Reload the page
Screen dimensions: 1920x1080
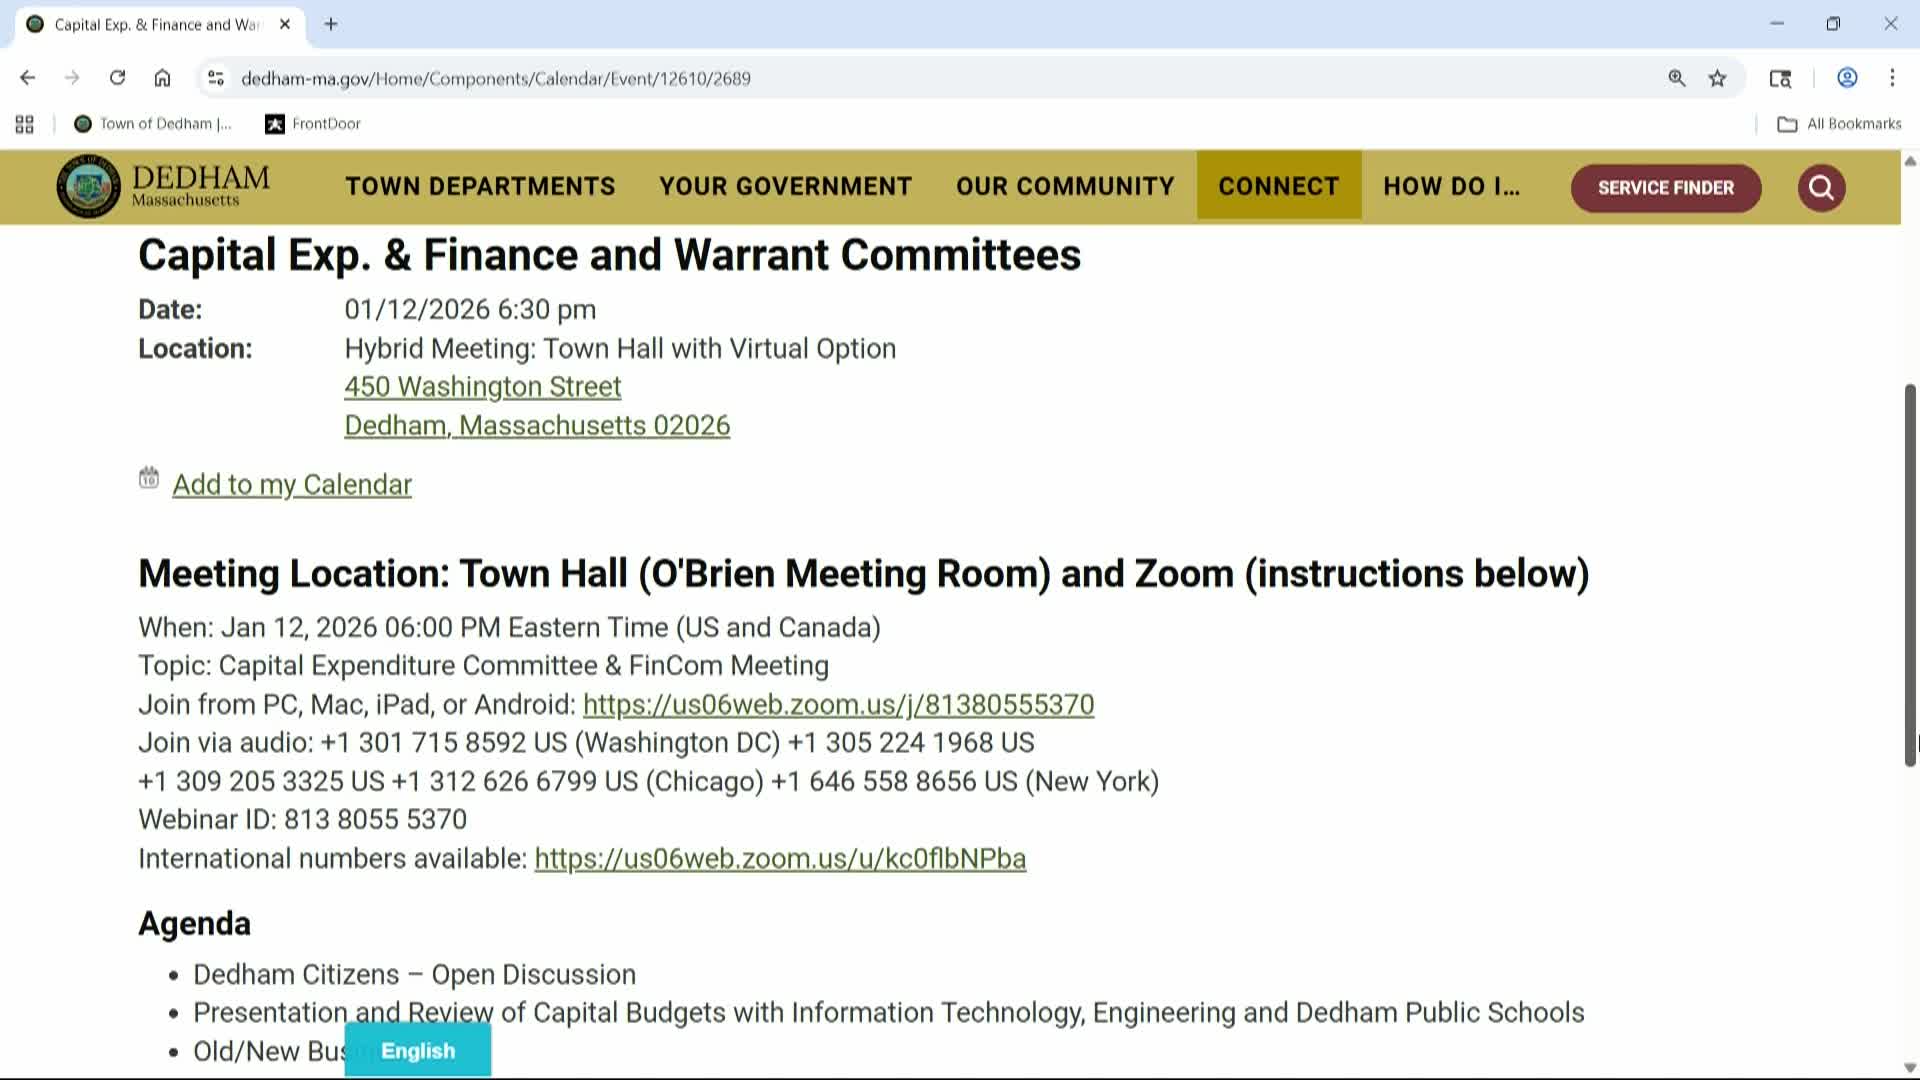(x=117, y=77)
